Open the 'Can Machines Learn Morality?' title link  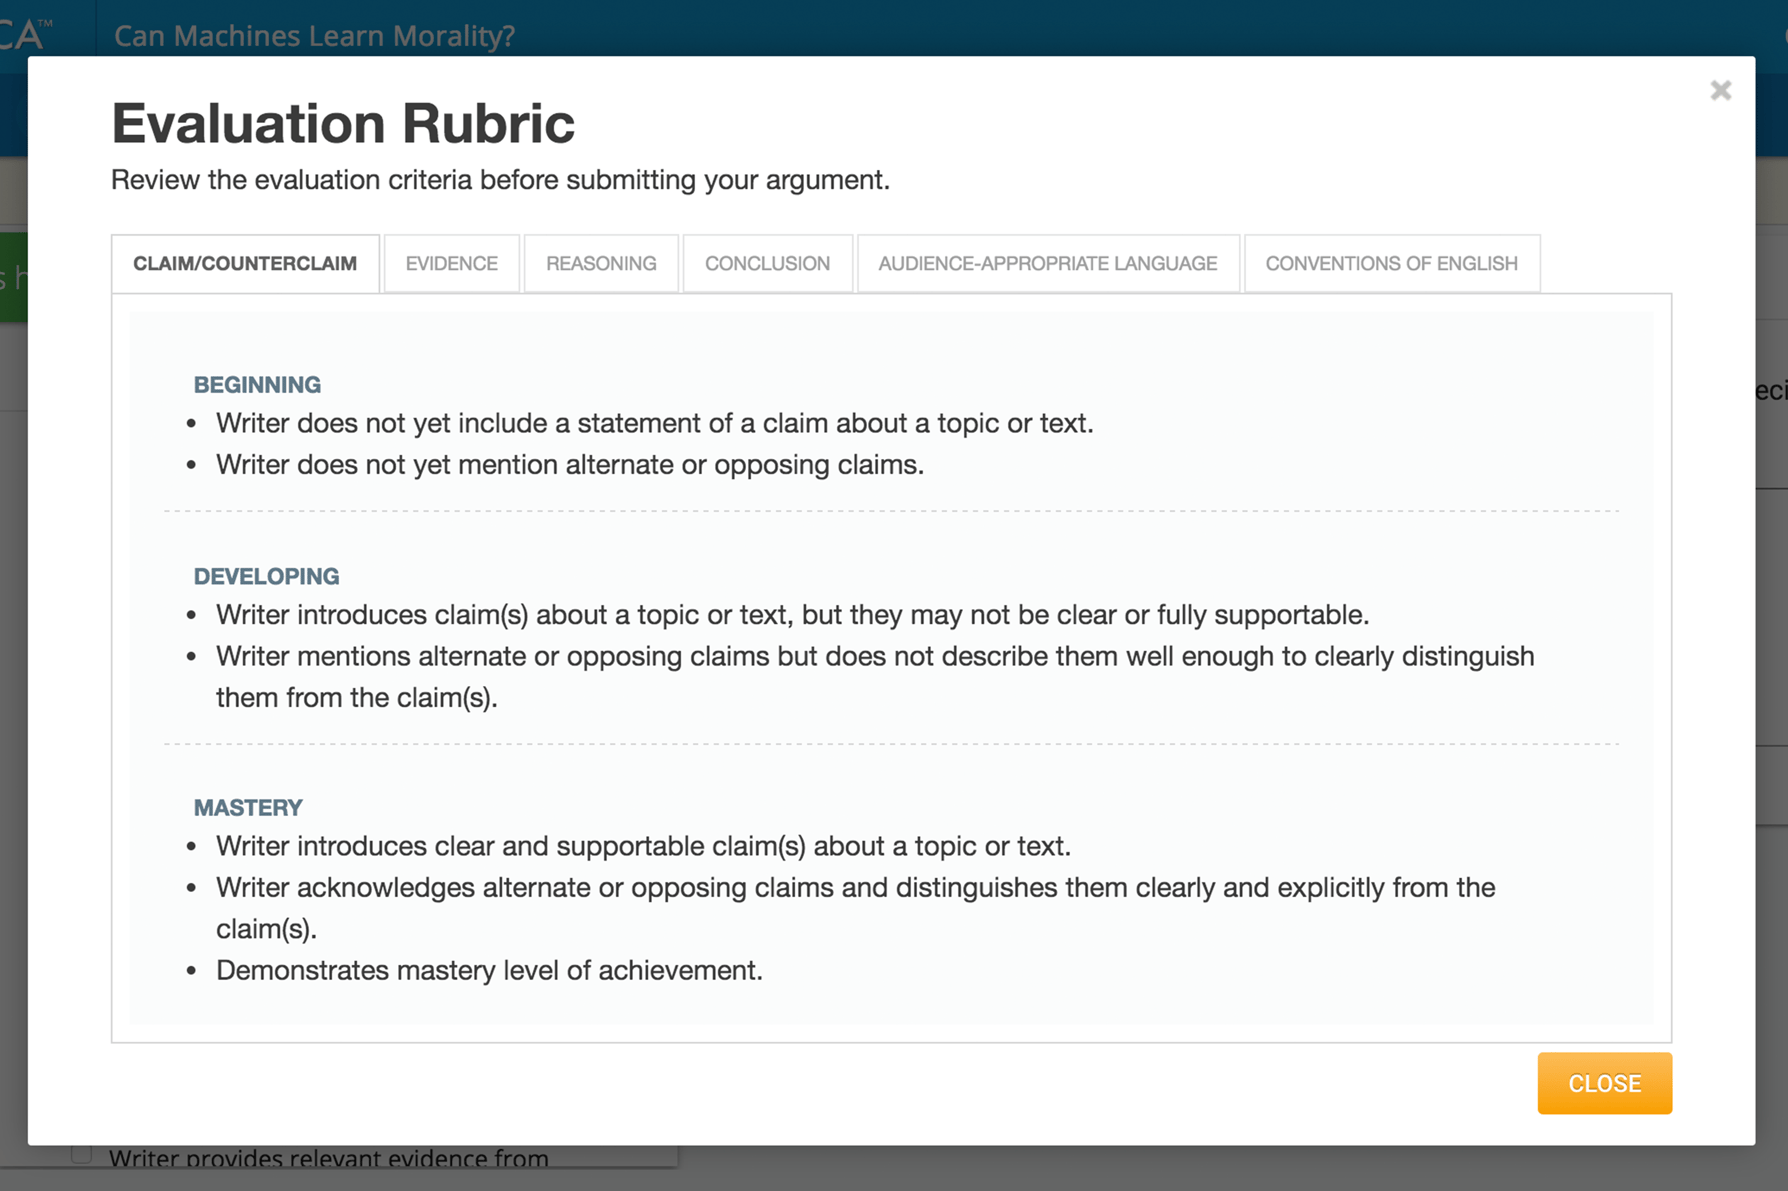coord(313,35)
